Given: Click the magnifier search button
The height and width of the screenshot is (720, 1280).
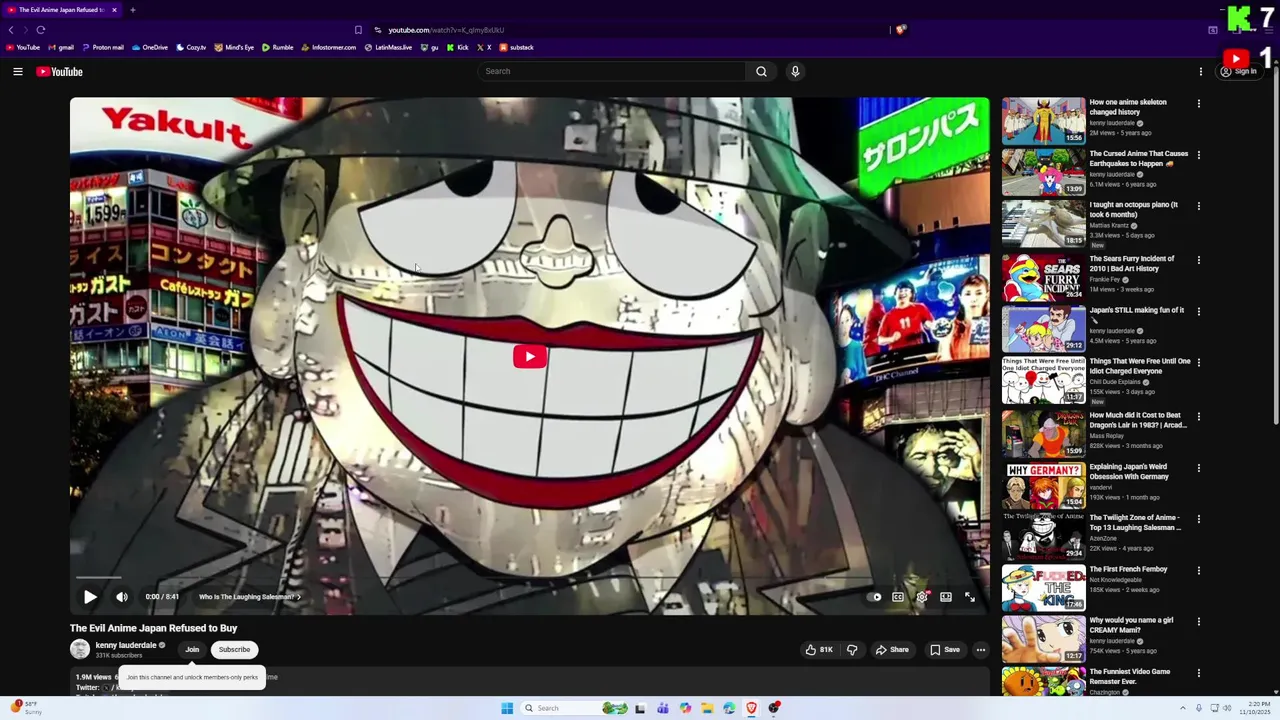Looking at the screenshot, I should click(x=761, y=71).
